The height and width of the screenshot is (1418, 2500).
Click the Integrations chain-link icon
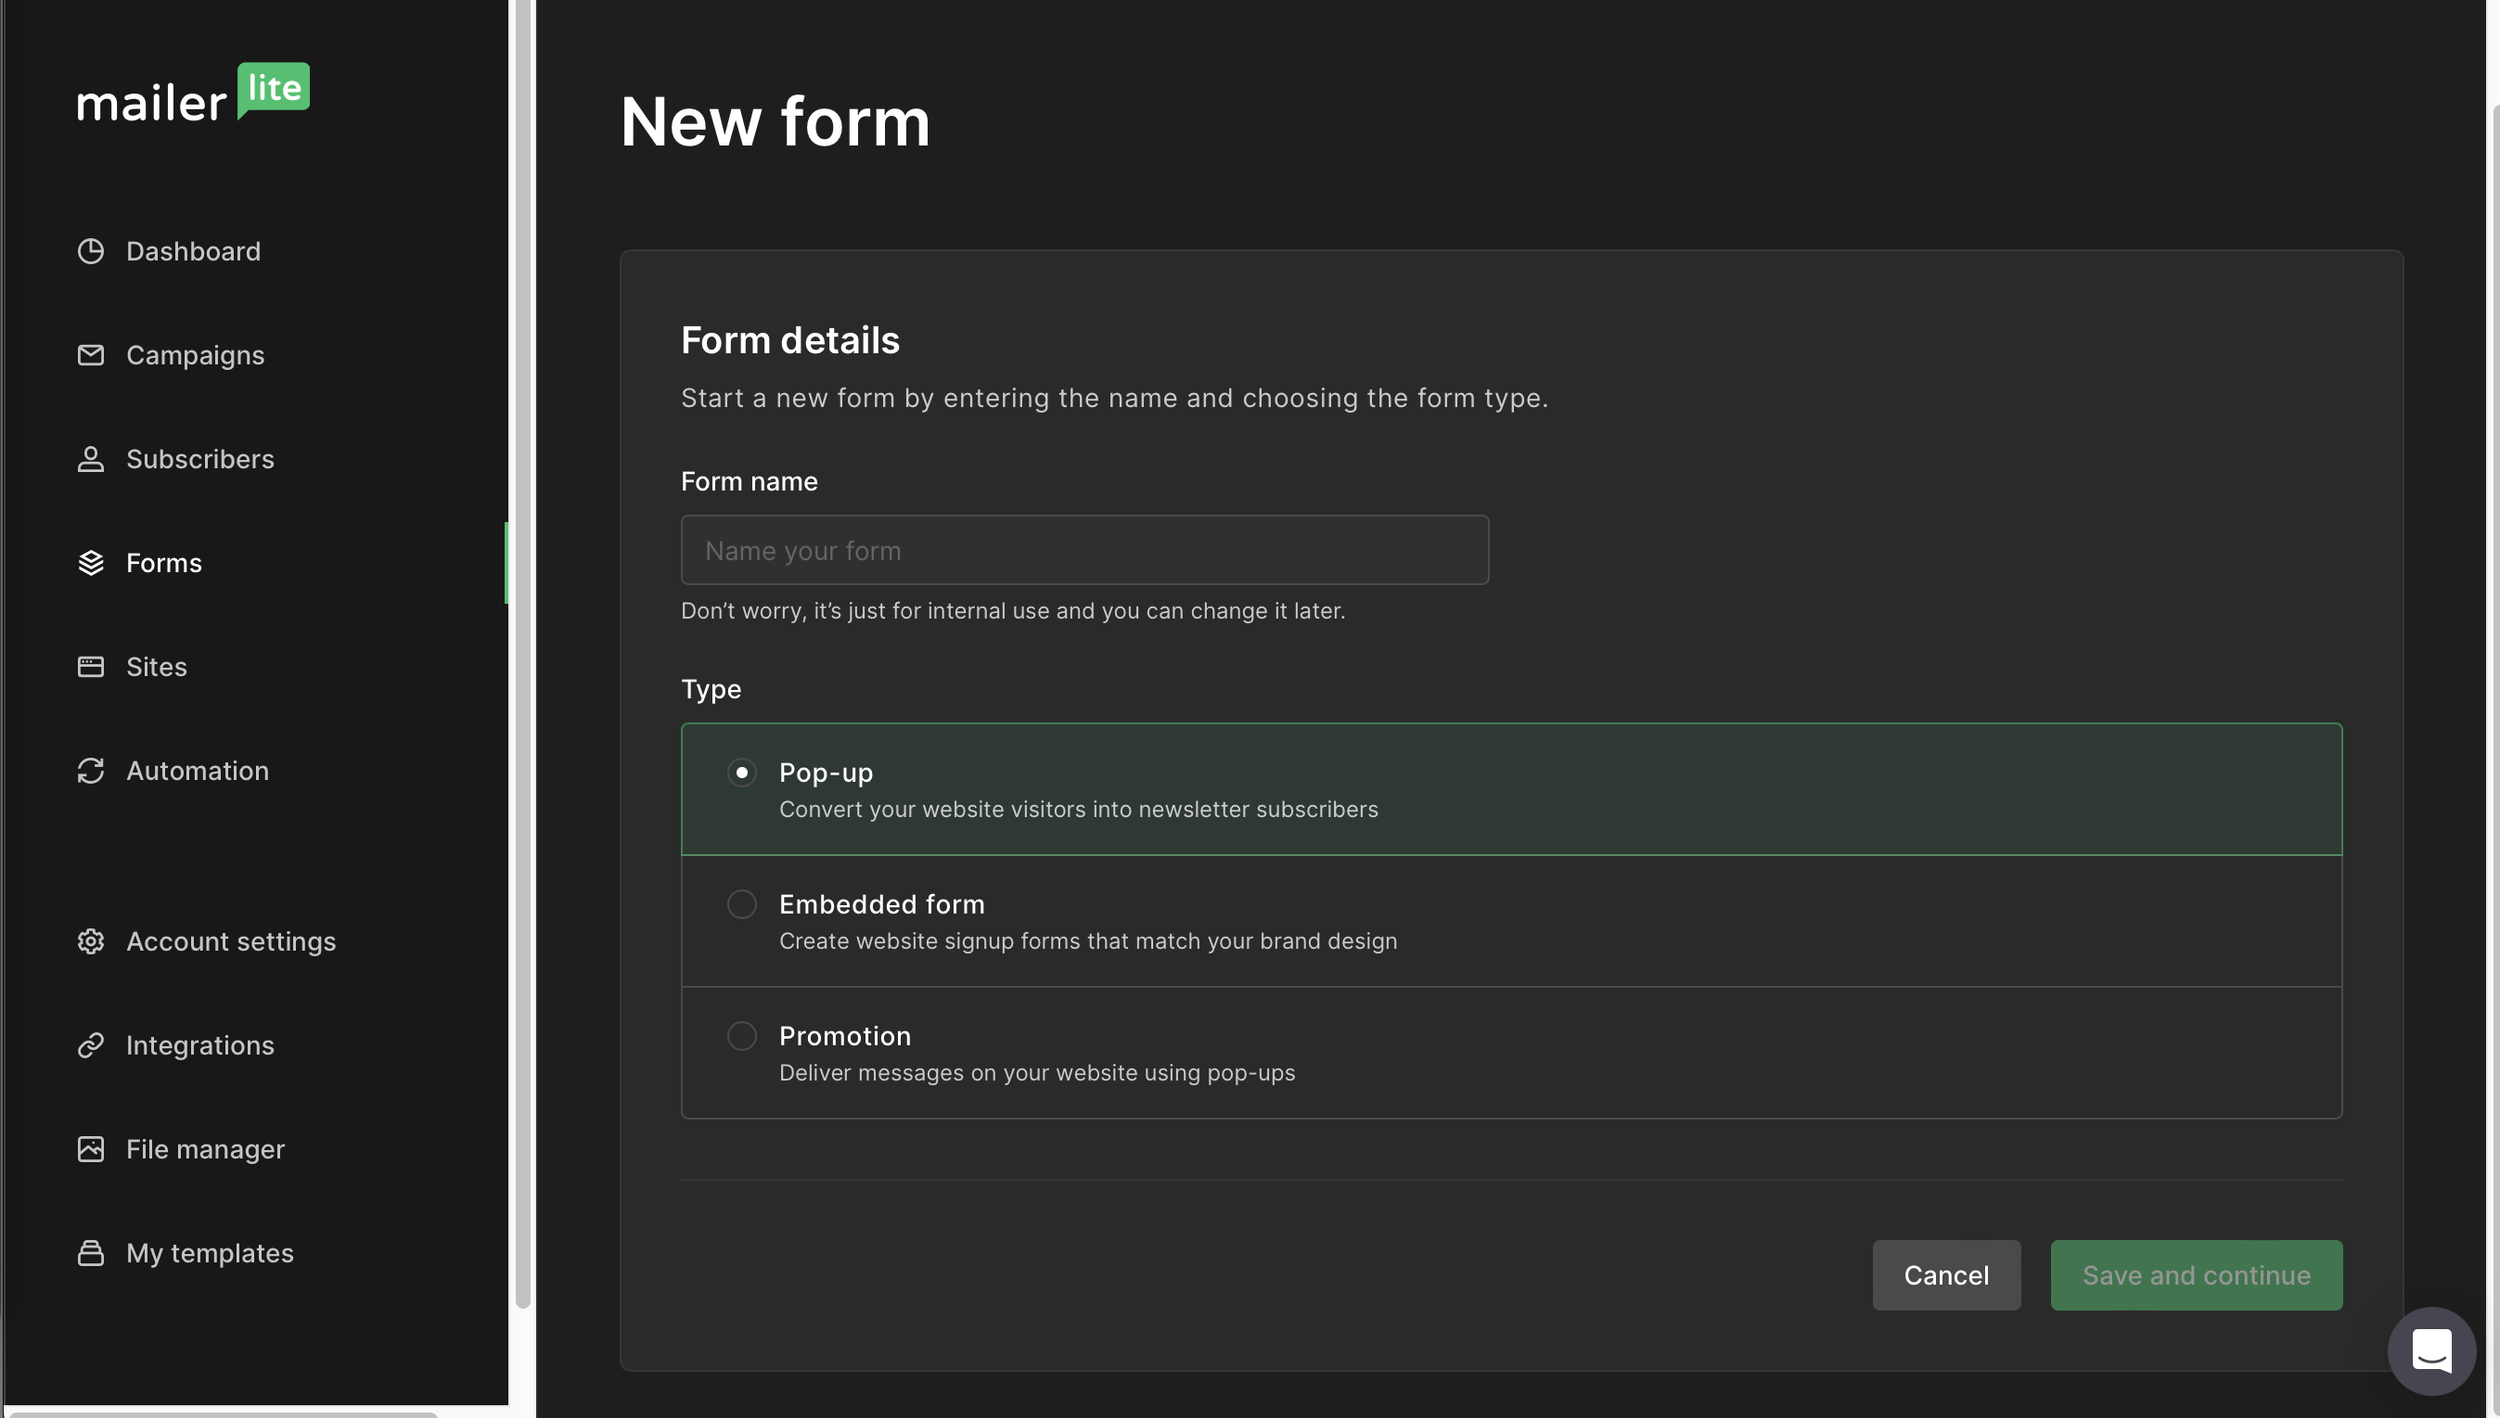tap(91, 1045)
